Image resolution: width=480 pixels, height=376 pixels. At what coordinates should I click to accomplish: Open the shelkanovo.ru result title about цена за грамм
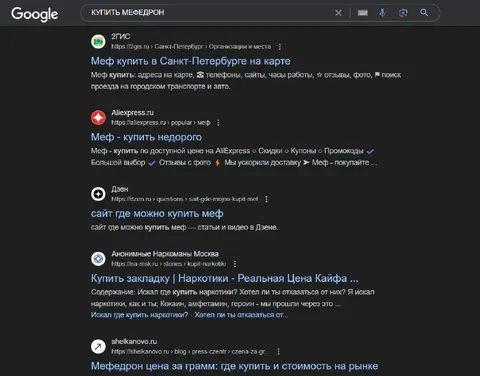(235, 366)
